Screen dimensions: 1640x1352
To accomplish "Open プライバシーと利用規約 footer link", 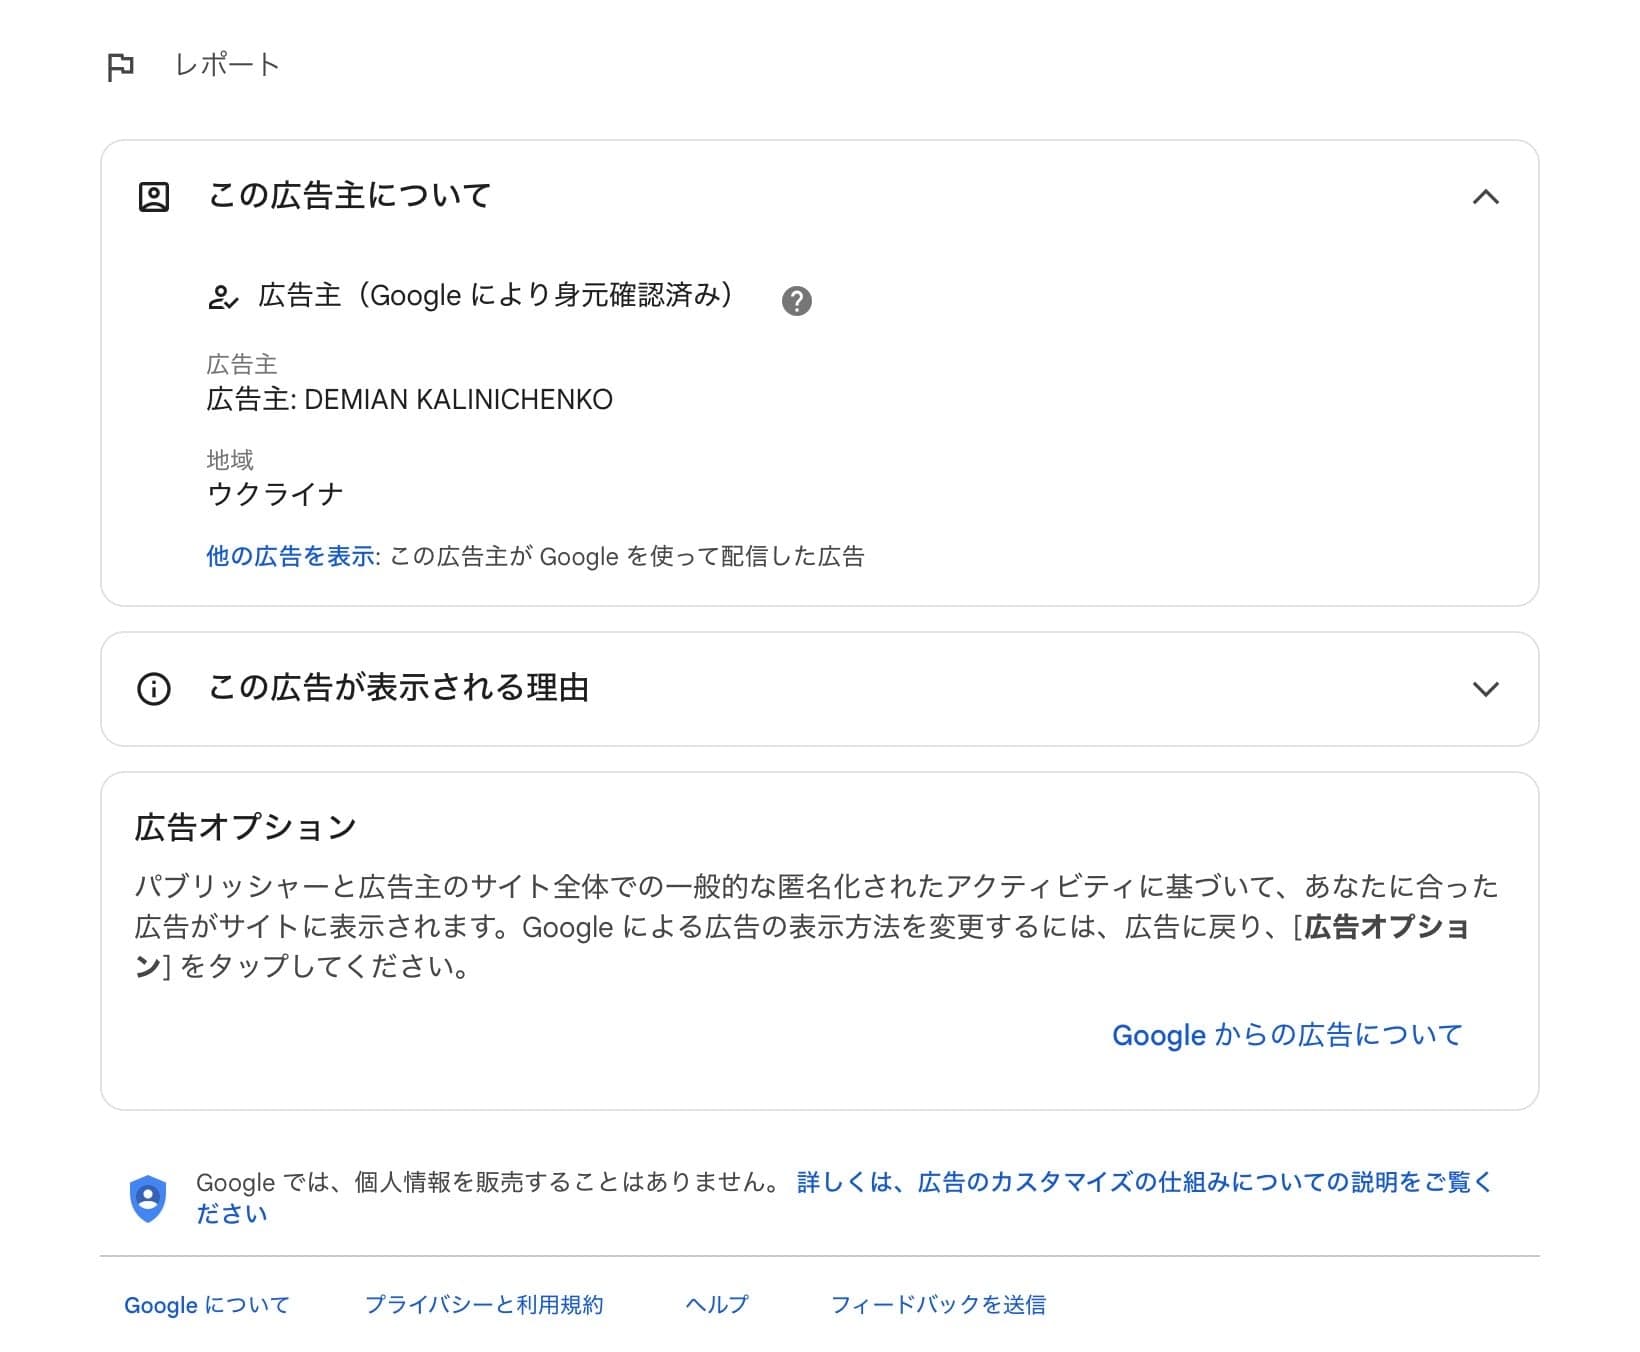I will (484, 1305).
